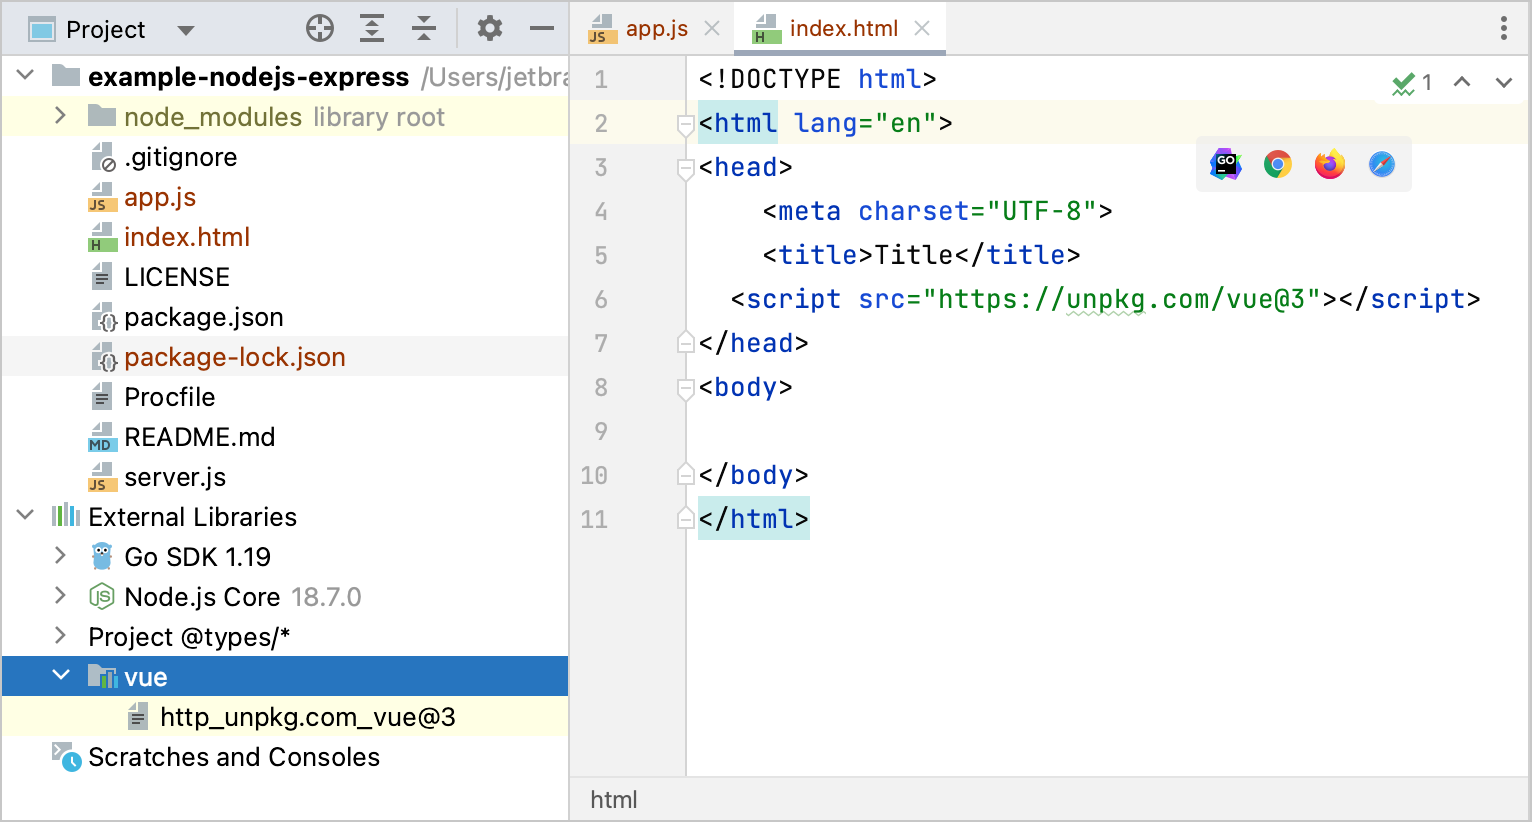
Task: Open index.html in Chrome via browser popup
Action: click(x=1277, y=163)
